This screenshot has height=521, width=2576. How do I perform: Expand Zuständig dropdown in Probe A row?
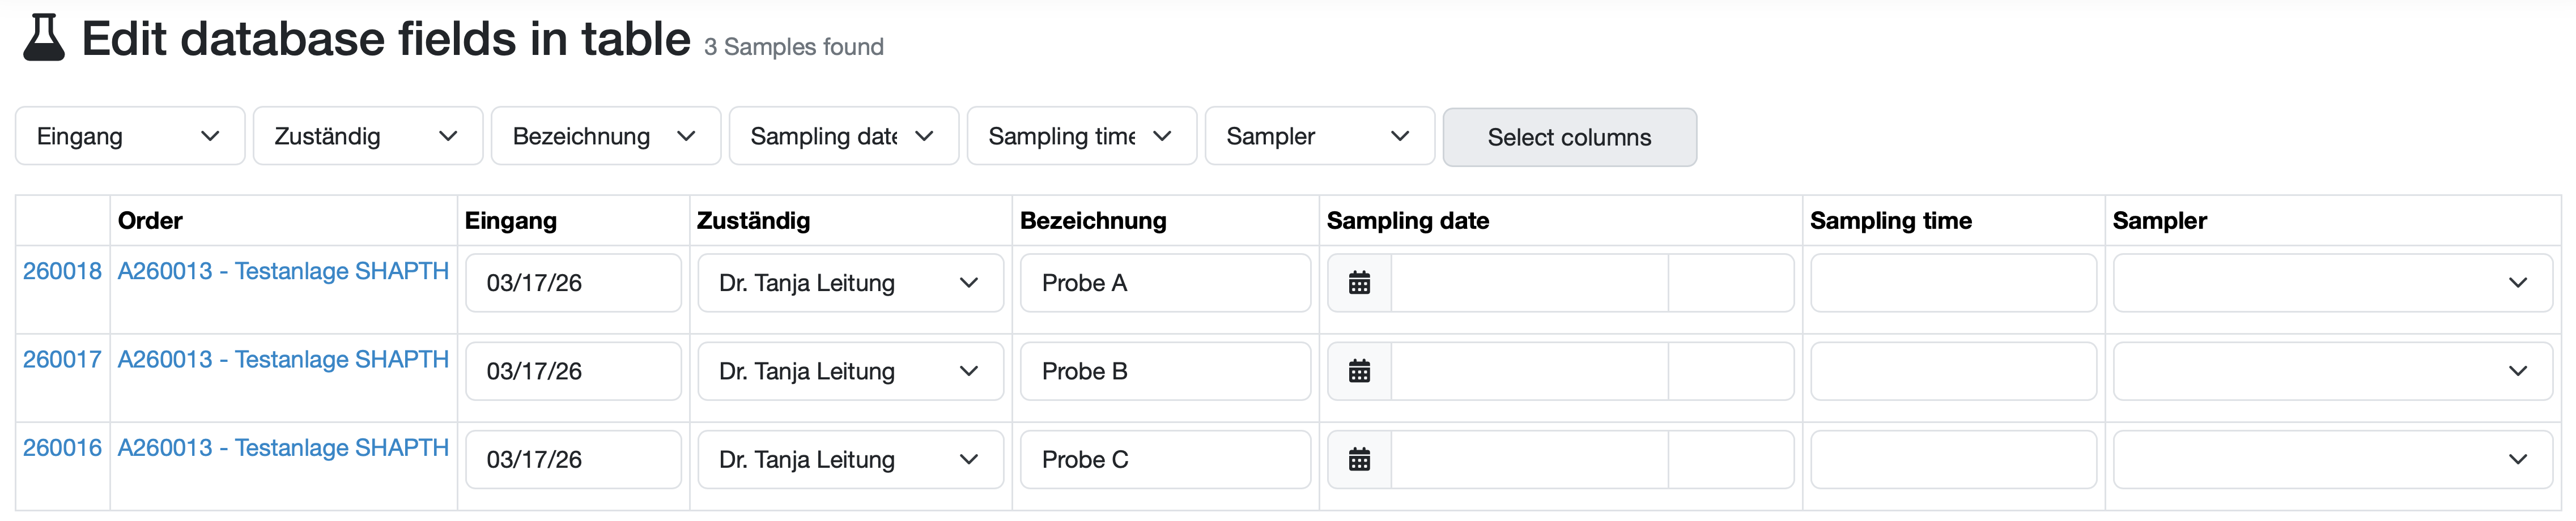(850, 283)
